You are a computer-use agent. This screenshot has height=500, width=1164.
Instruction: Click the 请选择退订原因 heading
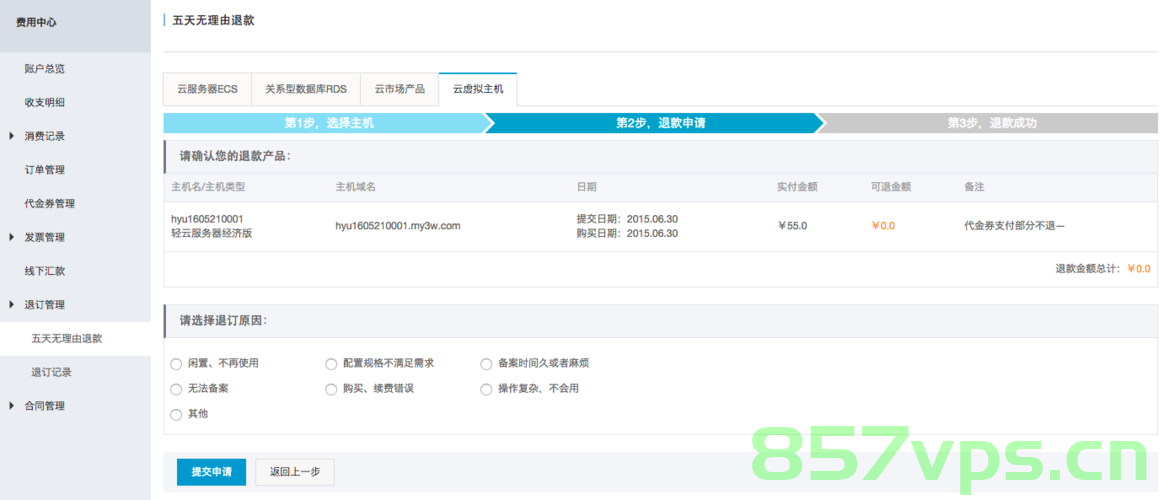pos(223,321)
